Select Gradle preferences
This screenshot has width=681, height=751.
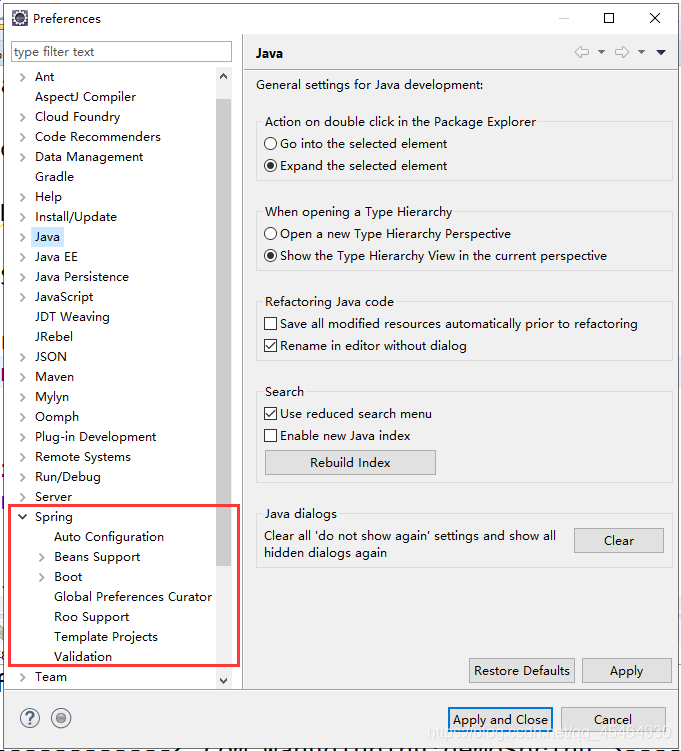(54, 177)
